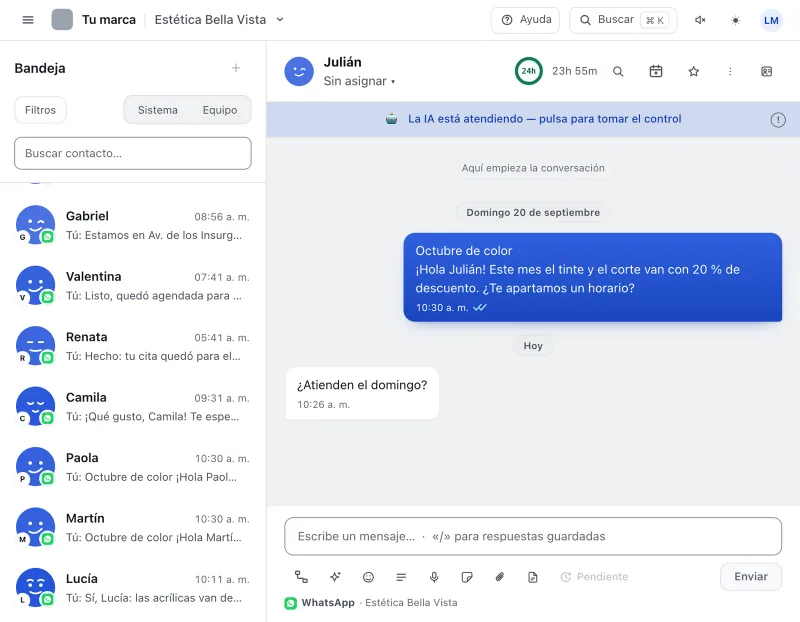Viewport: 800px width, 622px height.
Task: Open Valentina's conversation
Action: coord(133,286)
